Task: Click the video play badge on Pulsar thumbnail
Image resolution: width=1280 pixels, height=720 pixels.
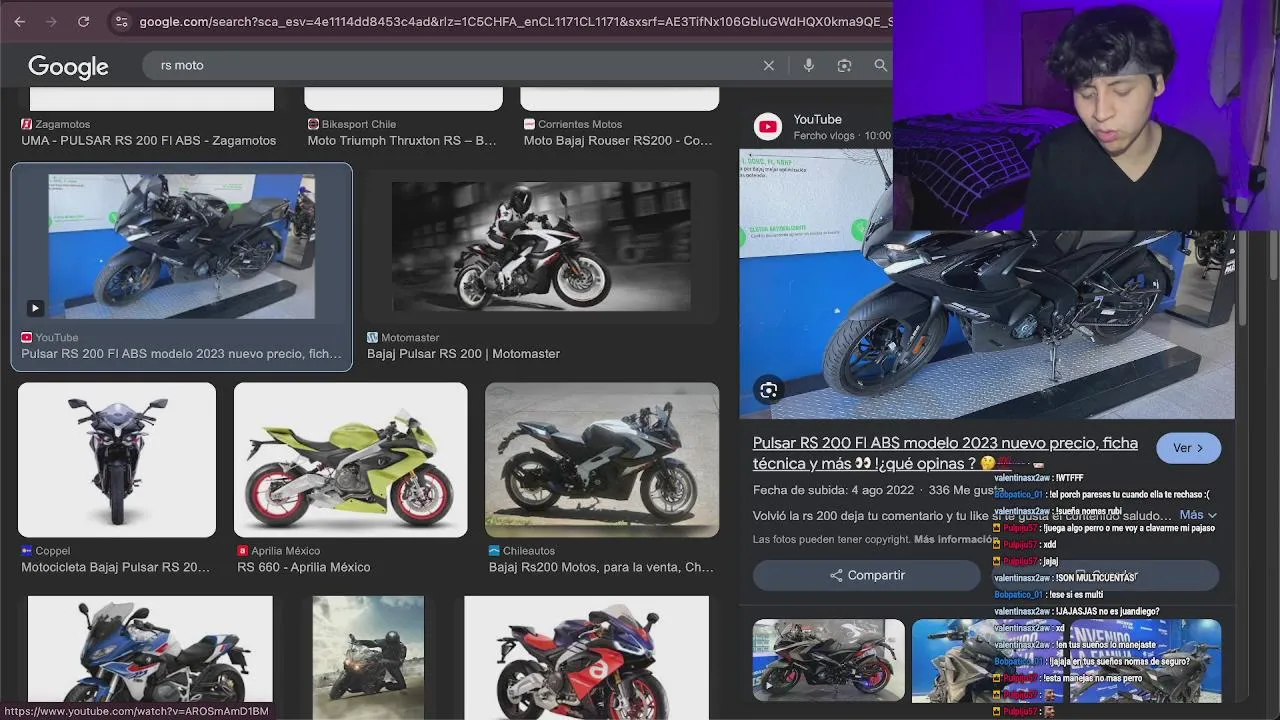Action: [35, 308]
